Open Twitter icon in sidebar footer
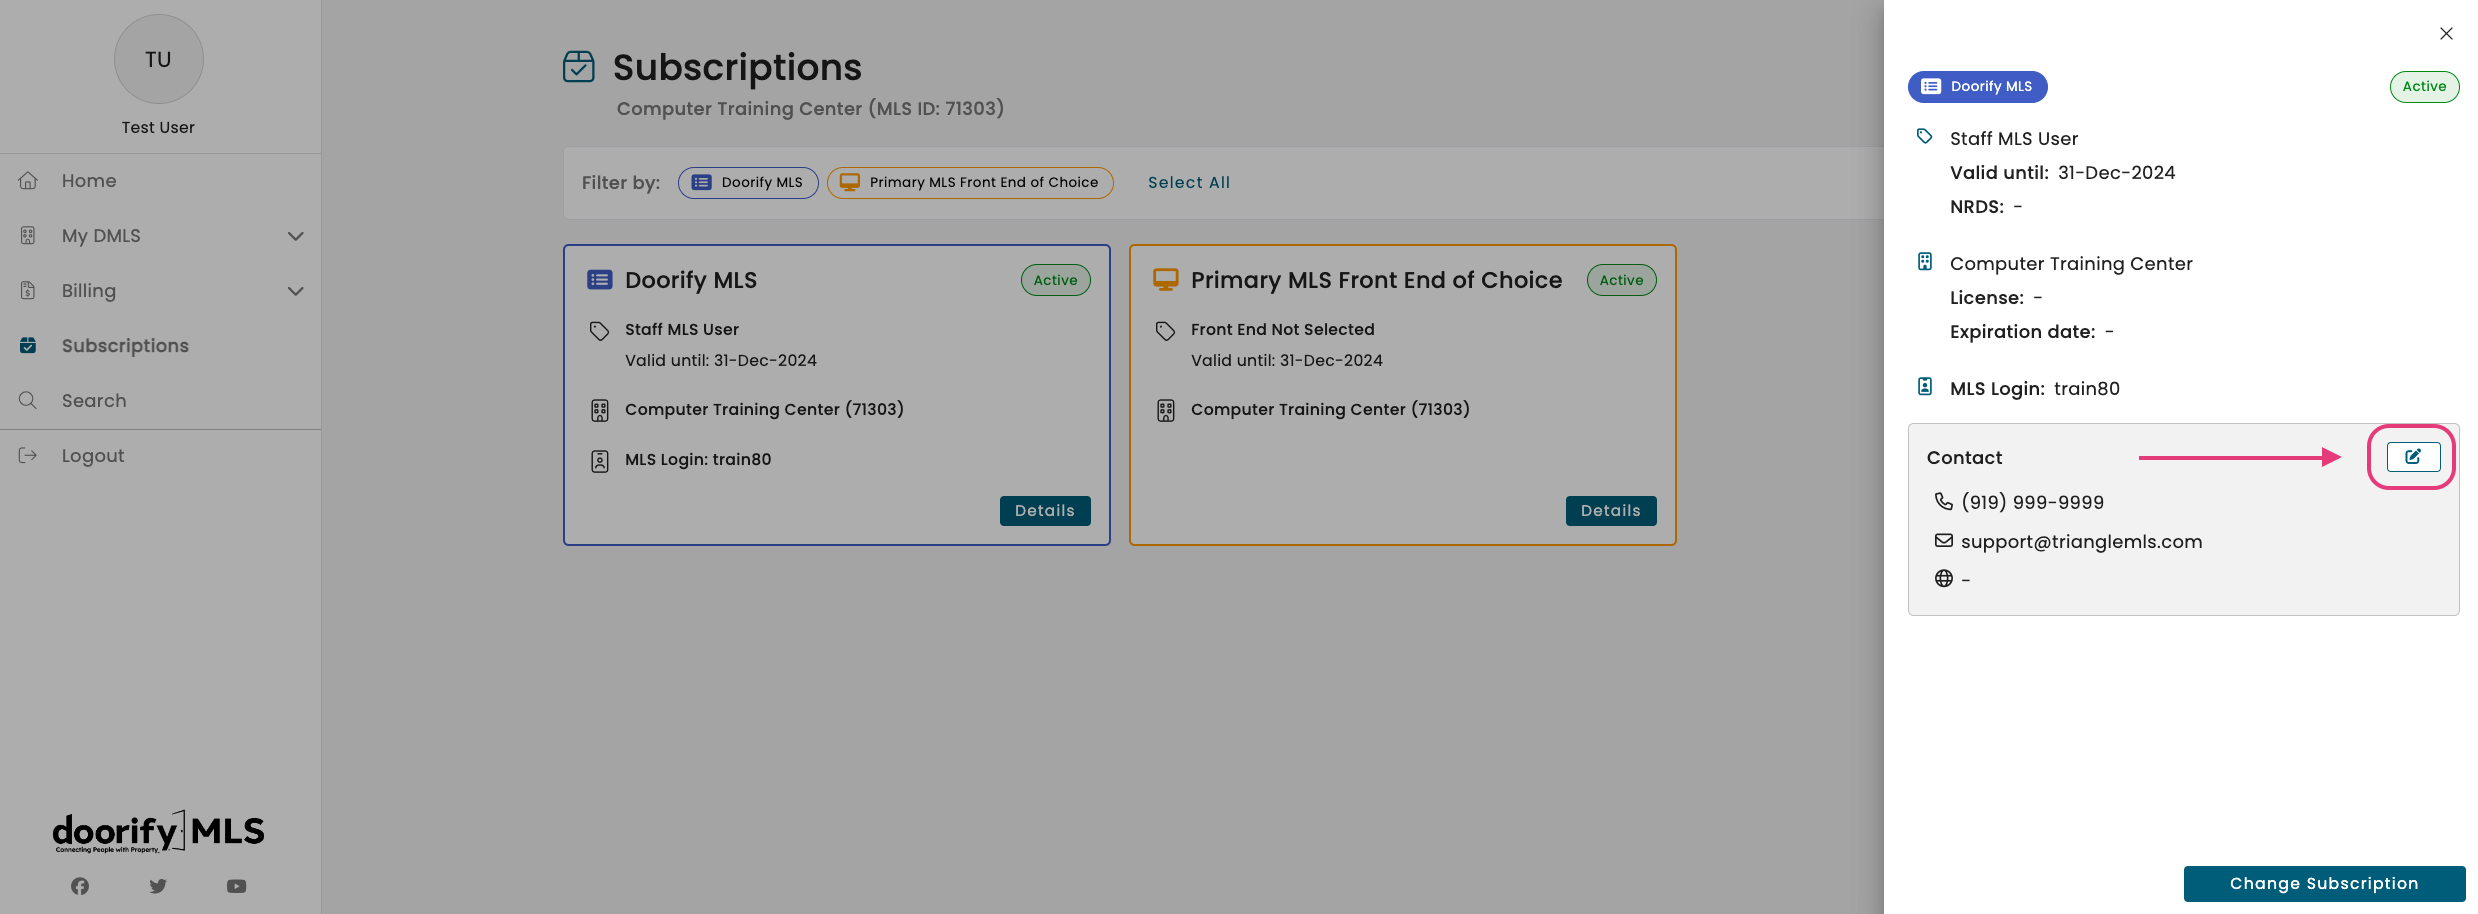Image resolution: width=2478 pixels, height=914 pixels. point(158,886)
